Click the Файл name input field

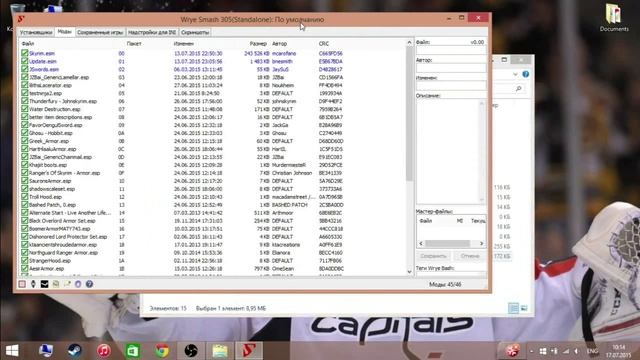point(451,50)
